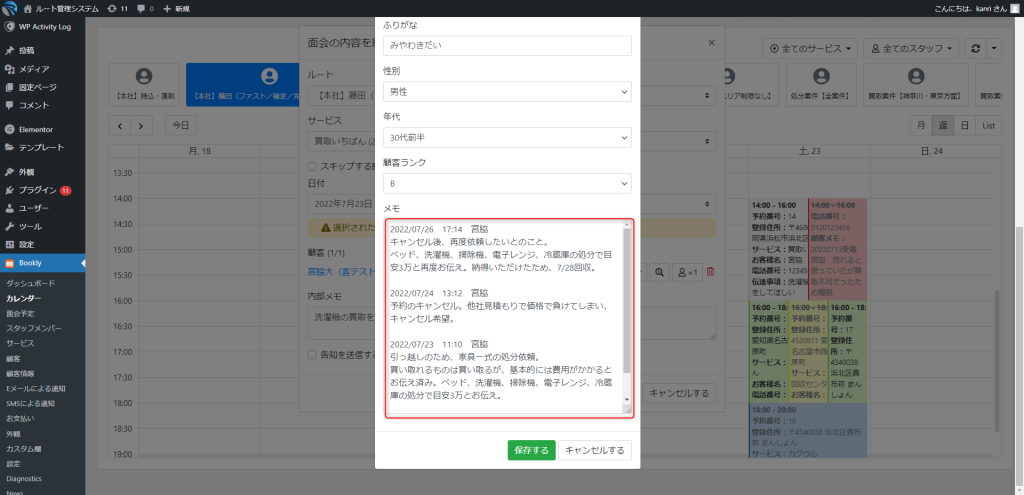Go to next week with right arrow
The image size is (1024, 495).
click(142, 126)
